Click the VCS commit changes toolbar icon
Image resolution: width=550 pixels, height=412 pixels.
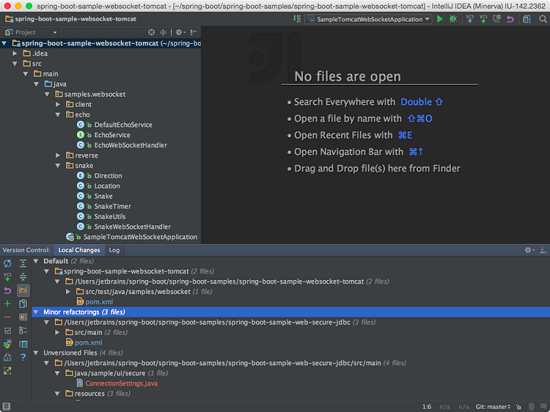[483, 19]
